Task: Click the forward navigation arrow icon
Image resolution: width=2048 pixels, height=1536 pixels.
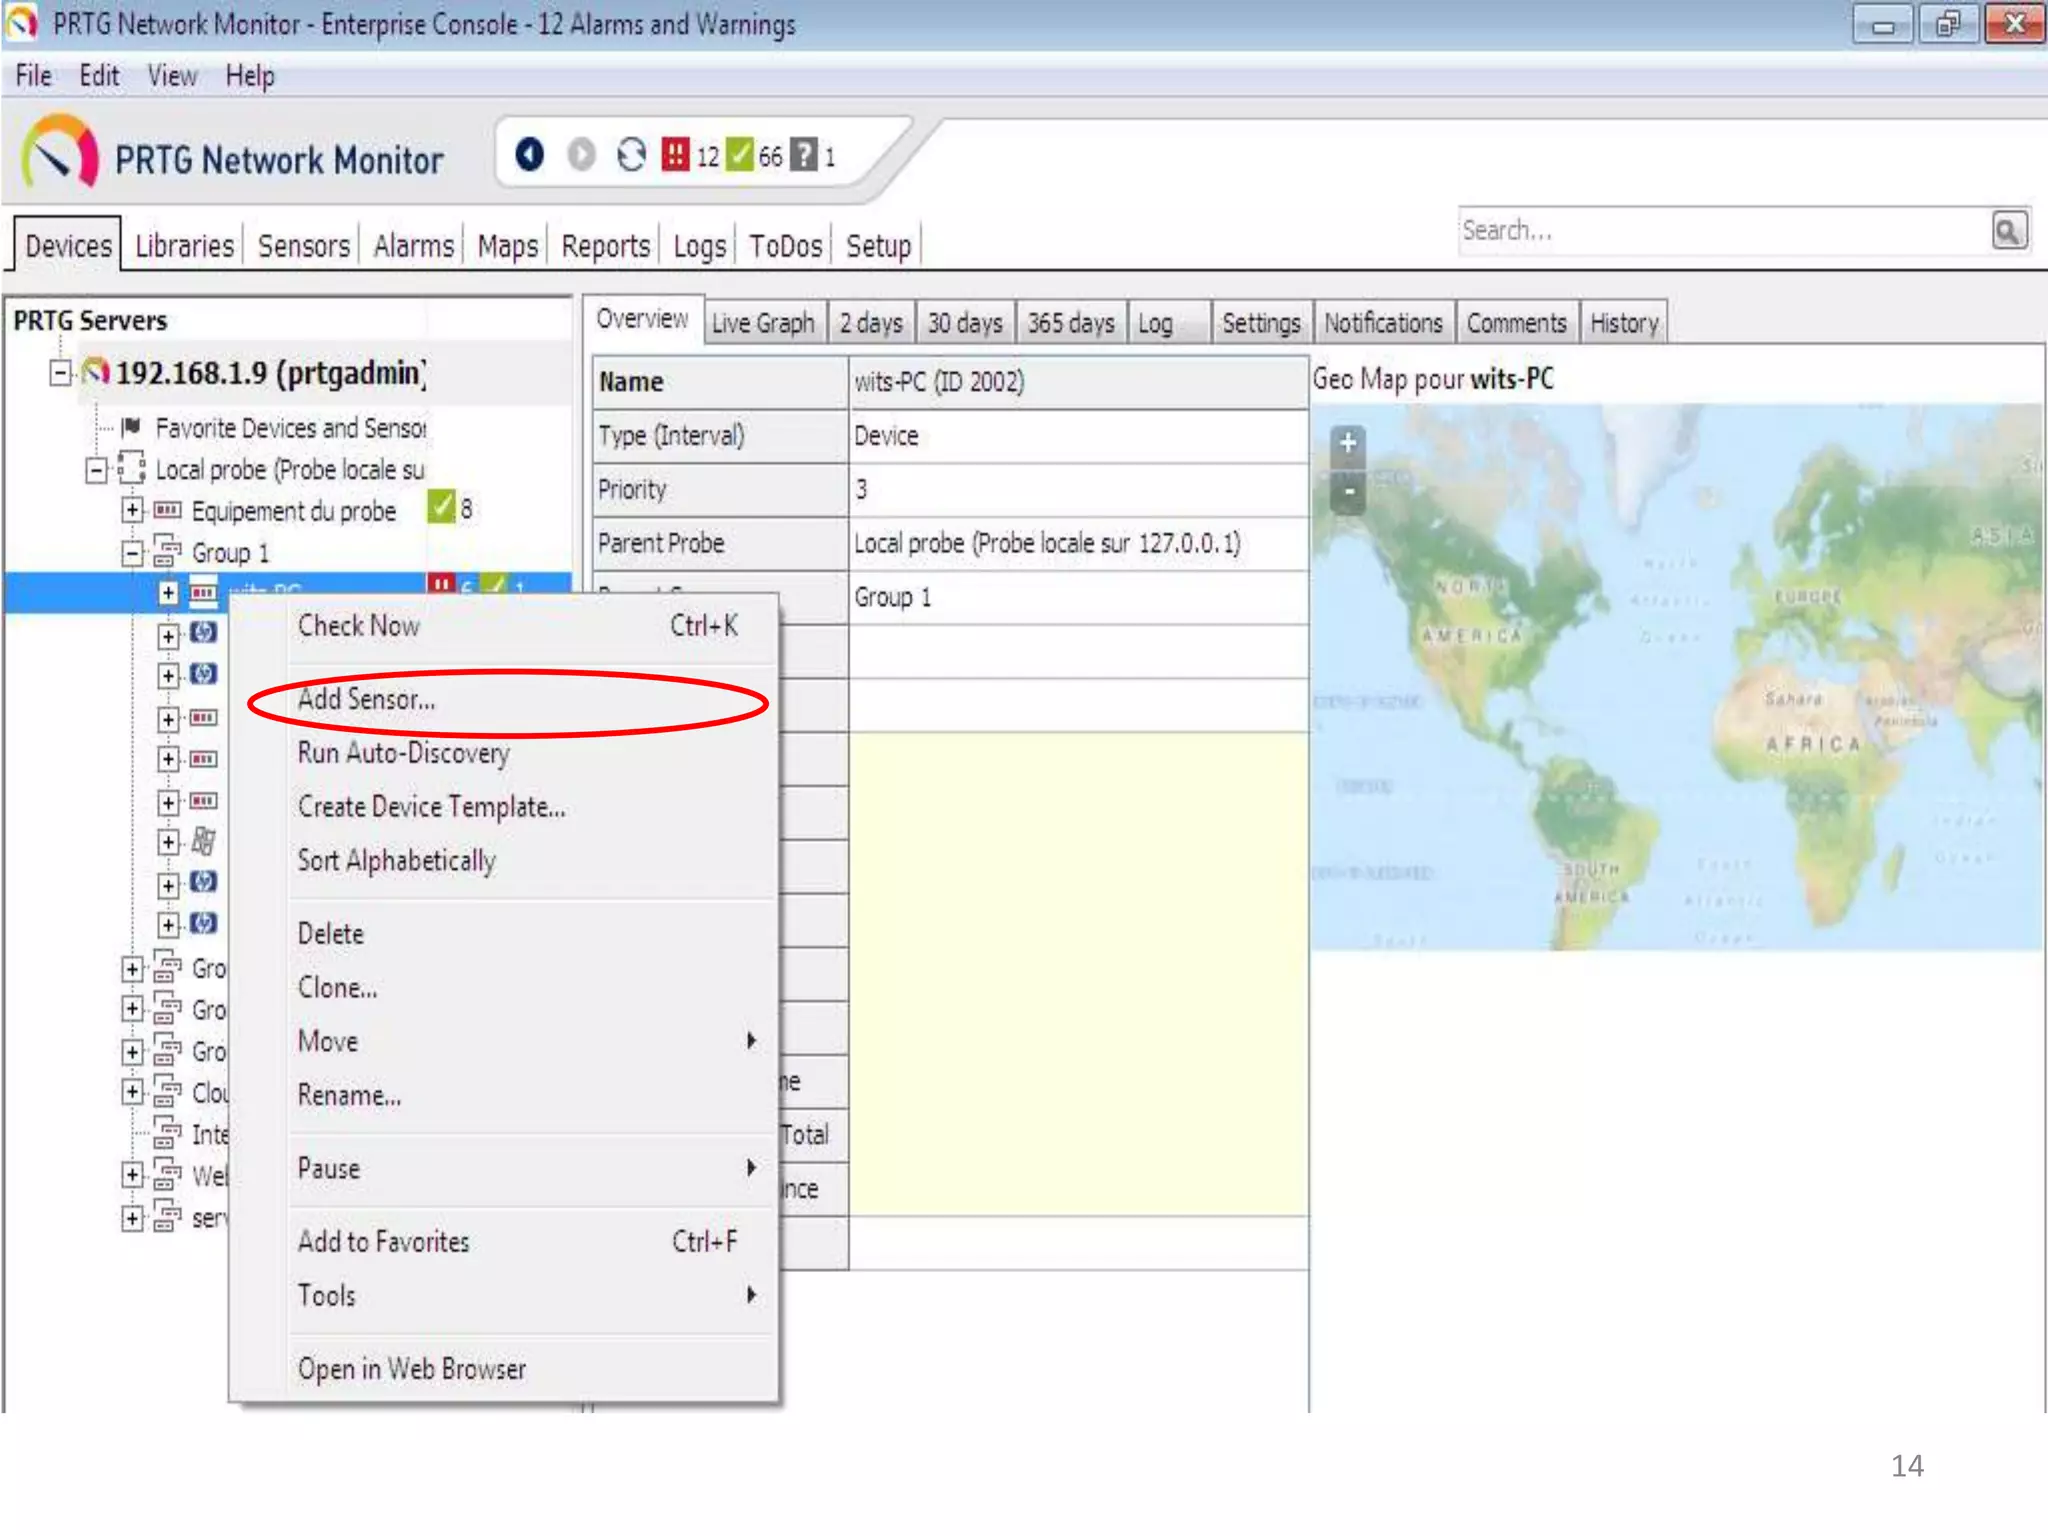Action: click(x=581, y=155)
